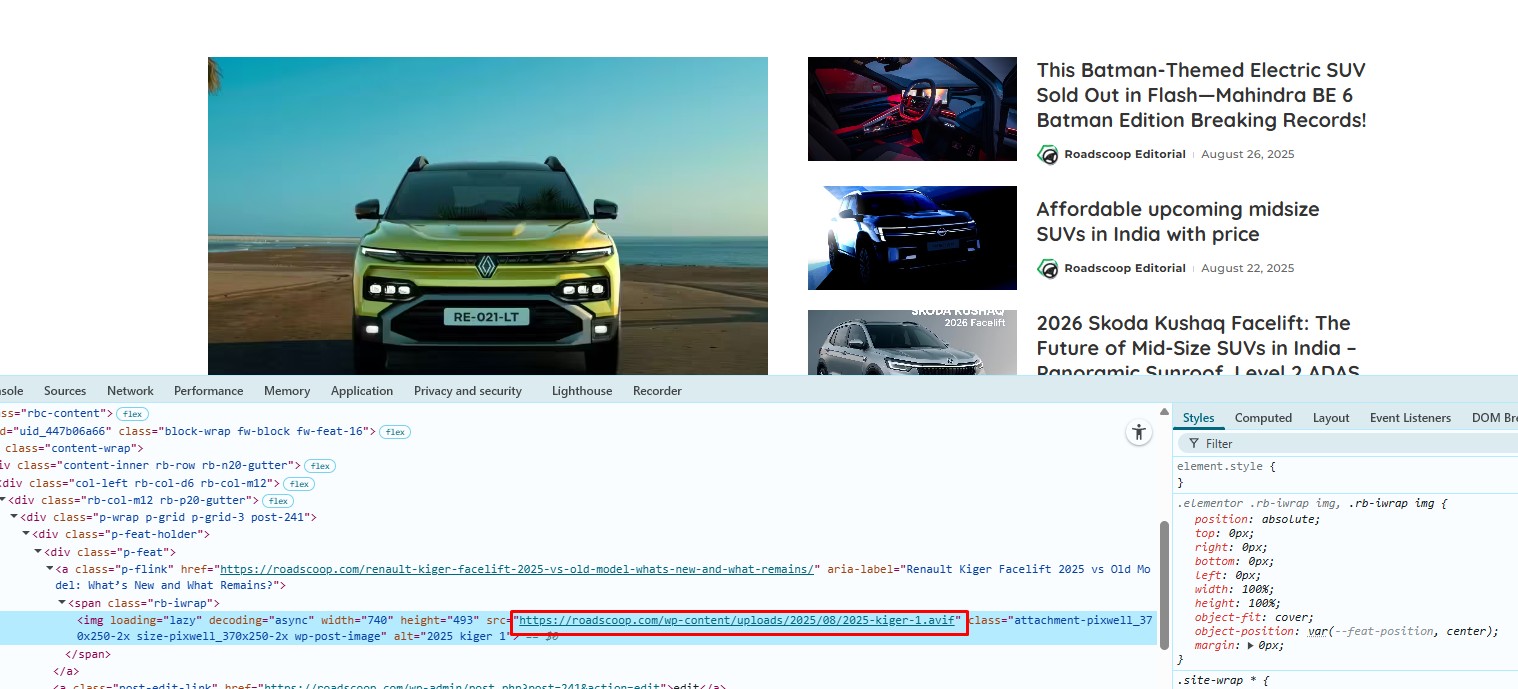1518x689 pixels.
Task: Collapse the p-feat-holder div node
Action: 27,535
